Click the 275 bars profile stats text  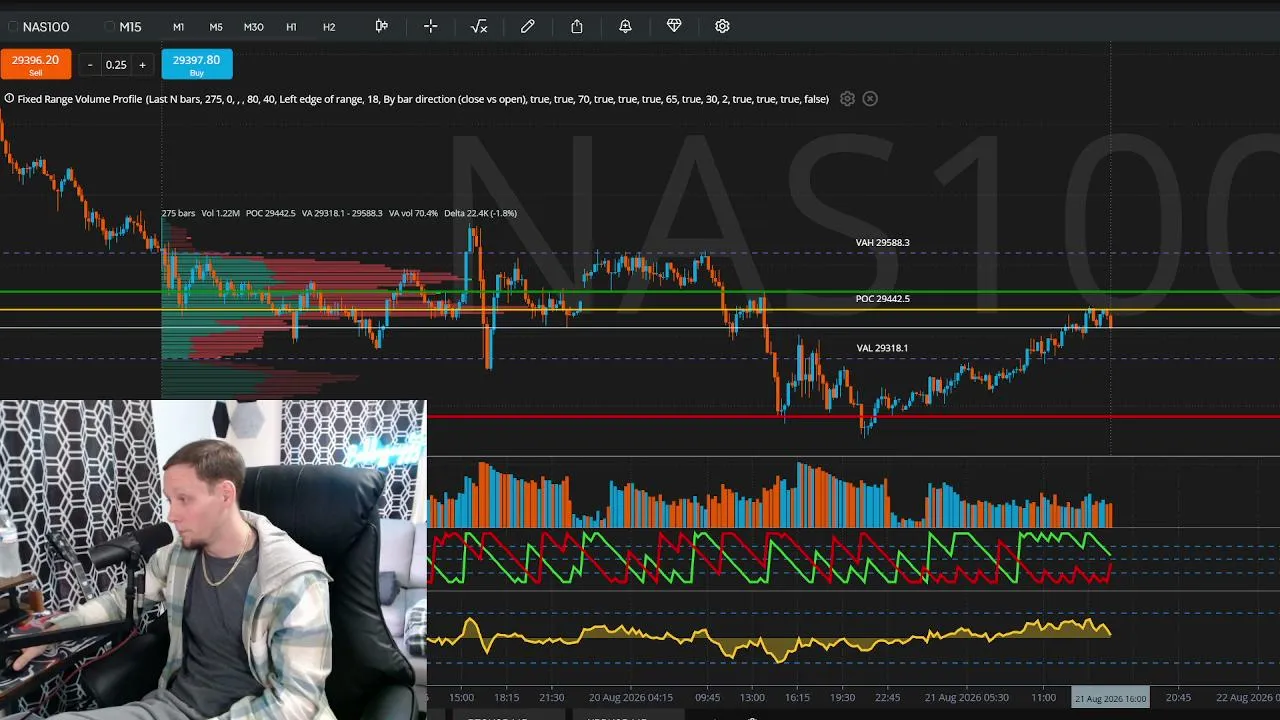tap(339, 213)
